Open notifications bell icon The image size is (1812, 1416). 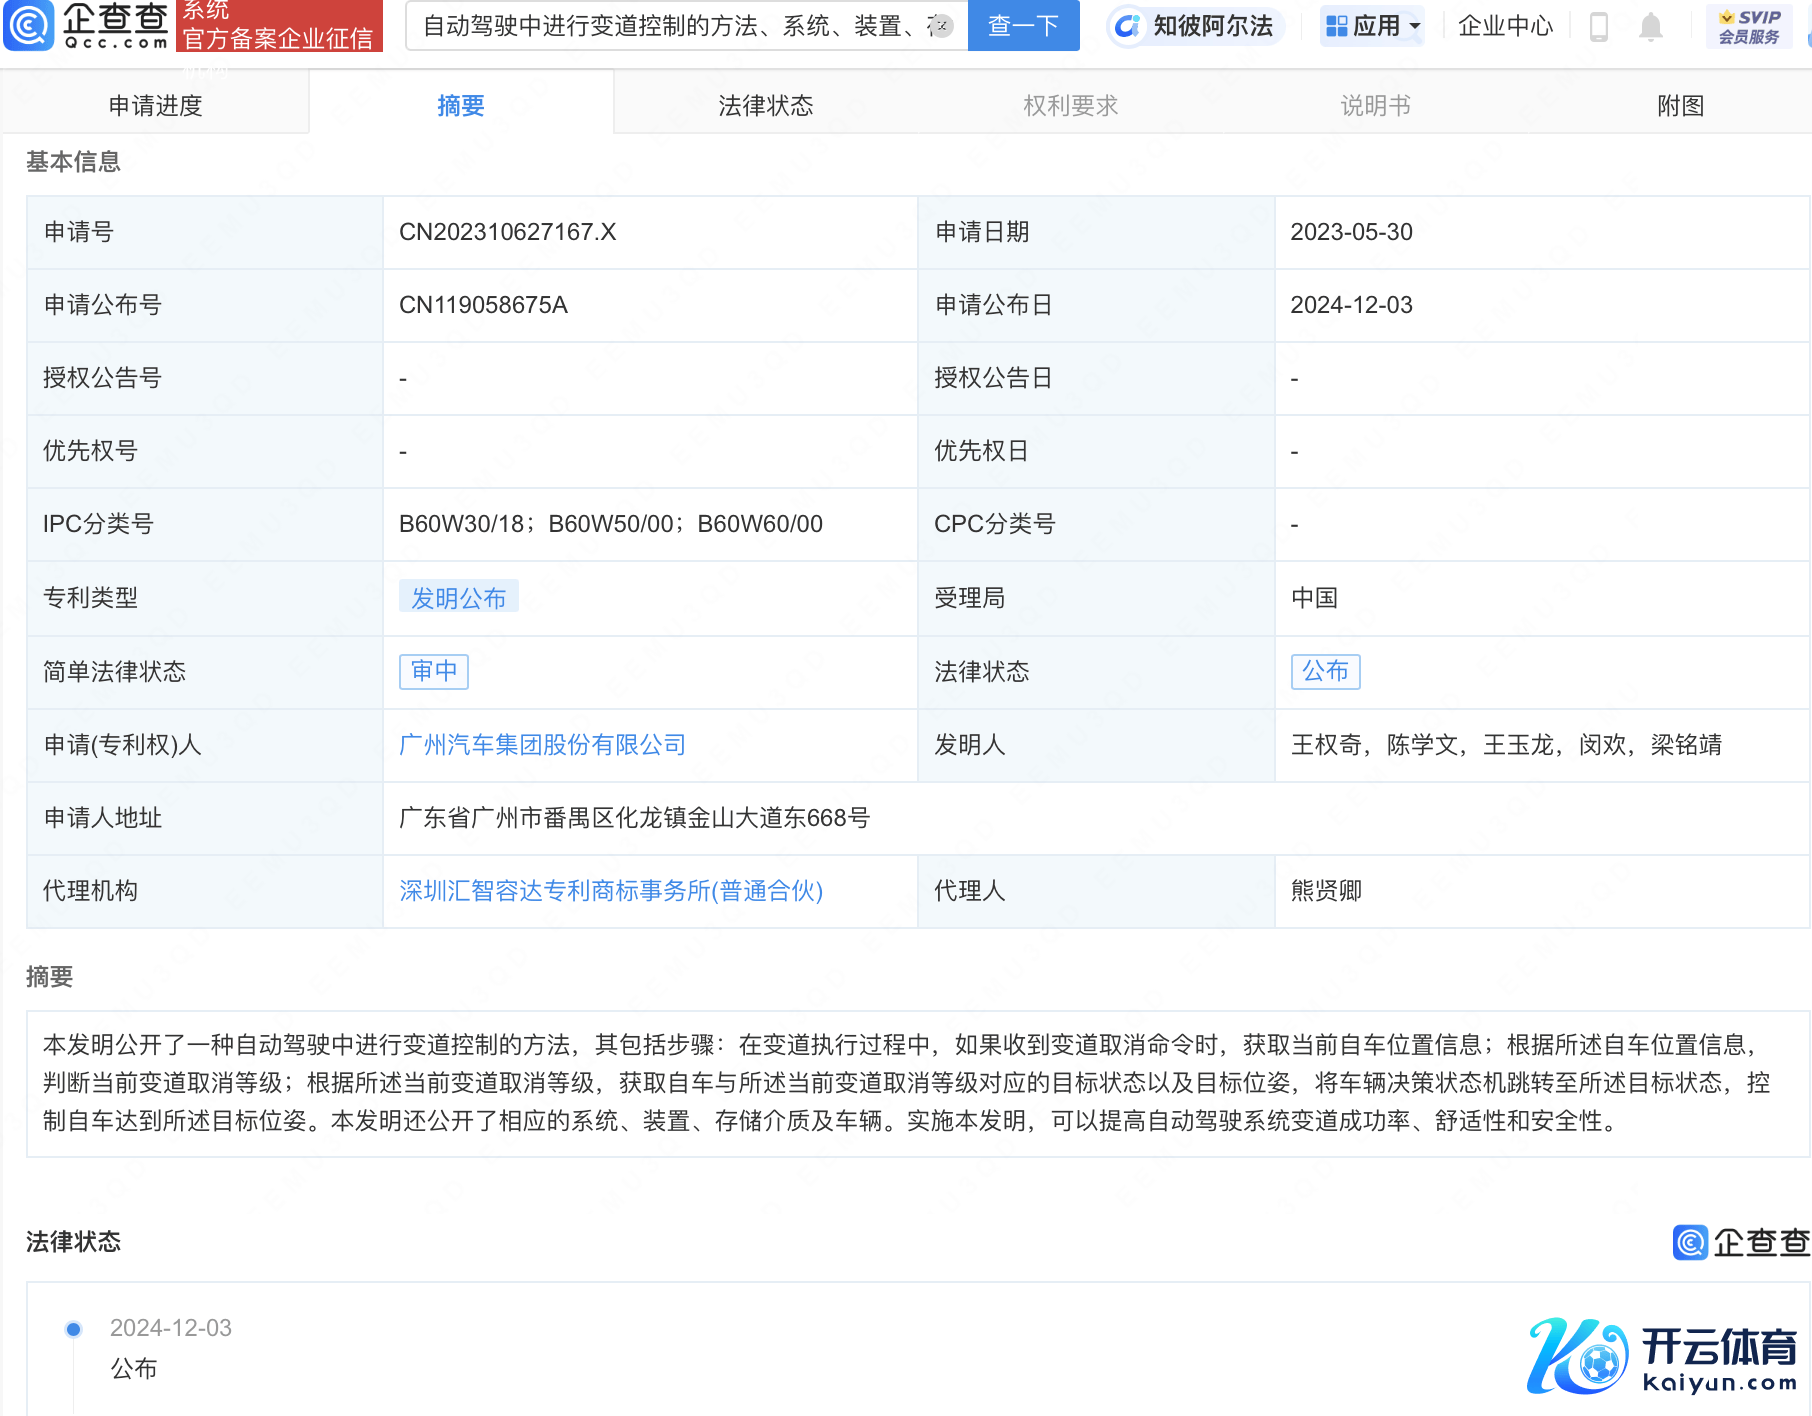tap(1650, 26)
